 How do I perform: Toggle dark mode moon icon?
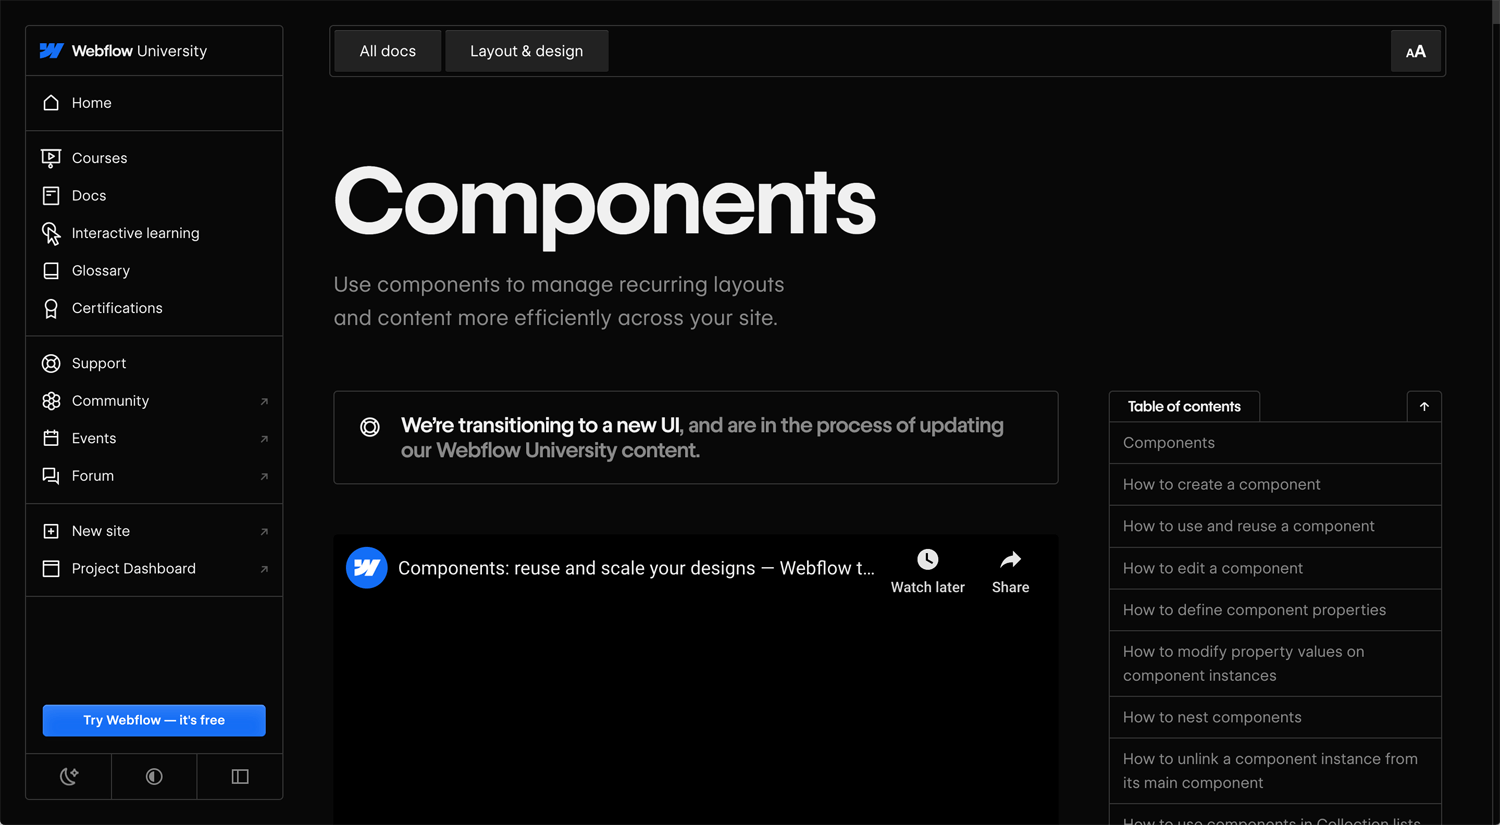[69, 777]
